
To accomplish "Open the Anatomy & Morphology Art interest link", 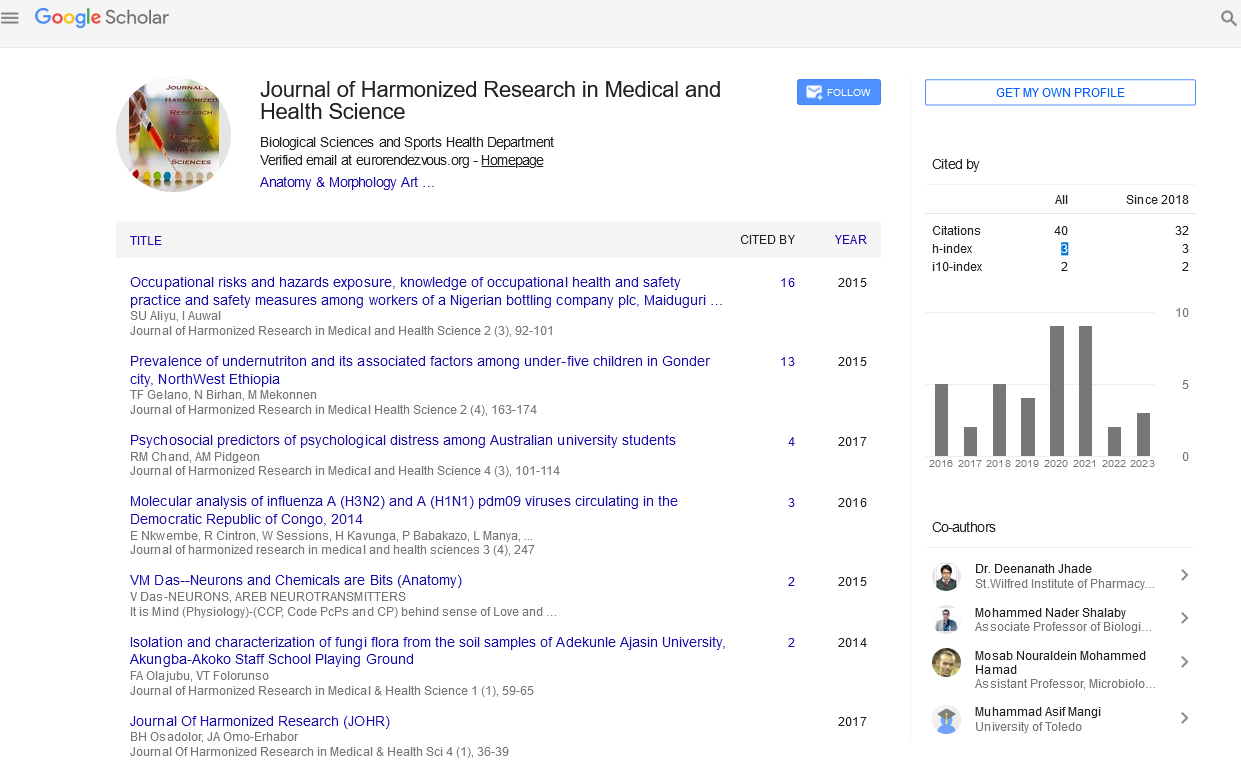I will 346,182.
